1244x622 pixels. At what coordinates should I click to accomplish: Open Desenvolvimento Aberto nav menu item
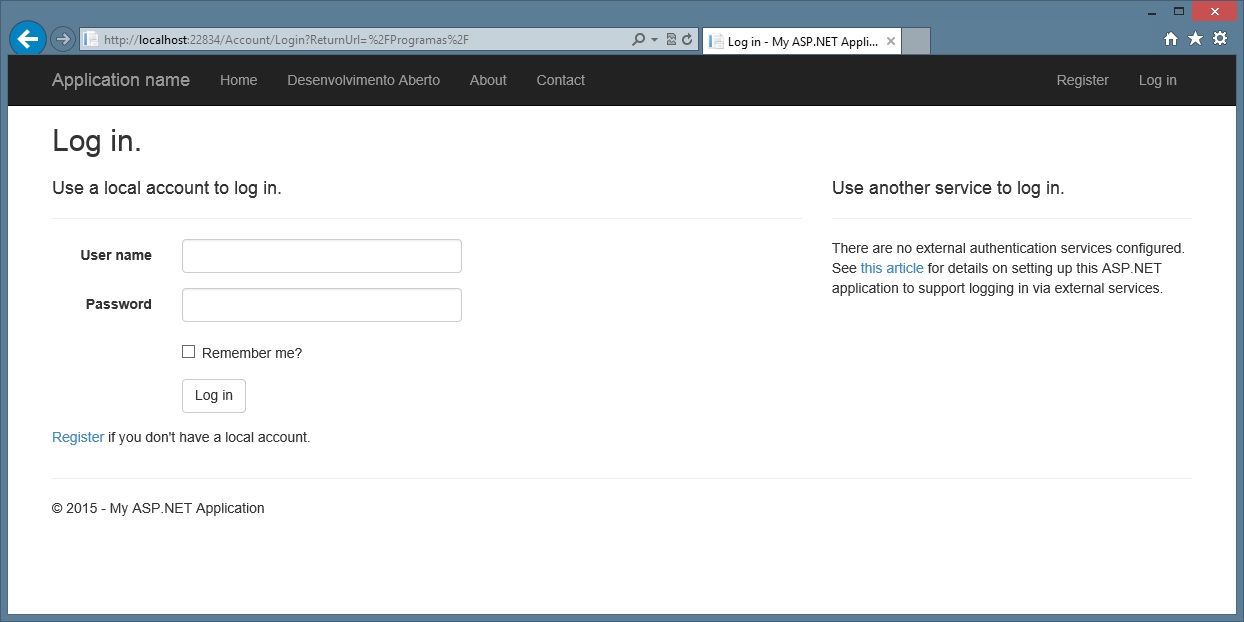363,80
